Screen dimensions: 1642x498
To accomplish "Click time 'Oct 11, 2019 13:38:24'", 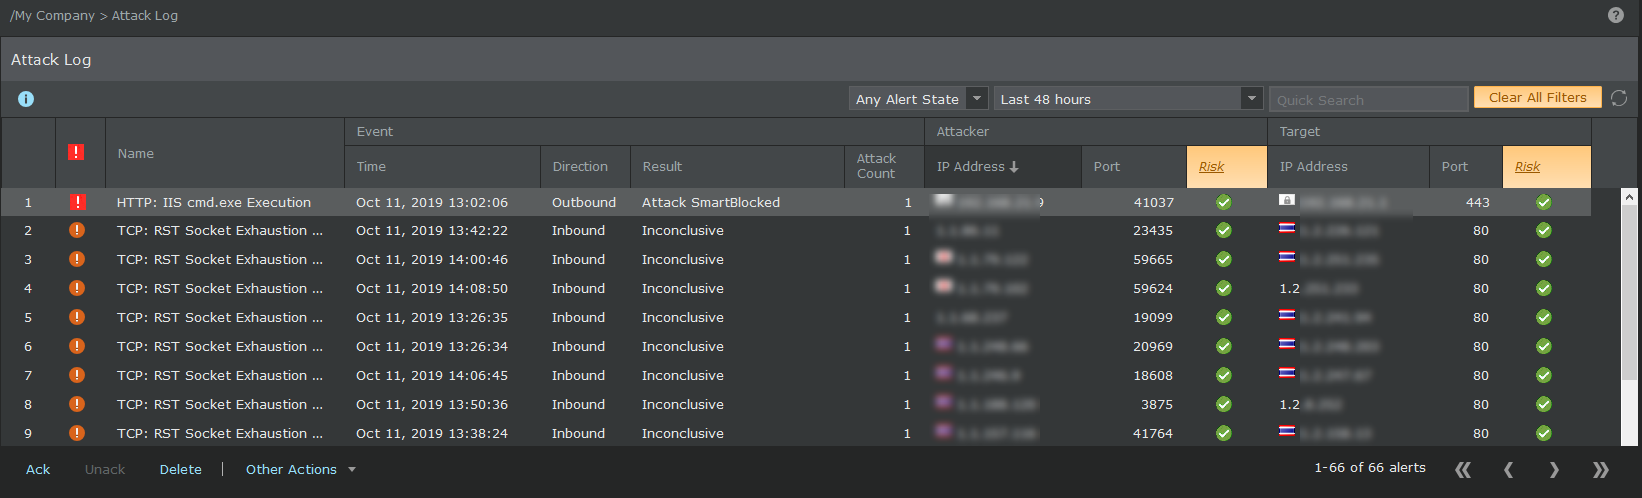I will pos(432,433).
